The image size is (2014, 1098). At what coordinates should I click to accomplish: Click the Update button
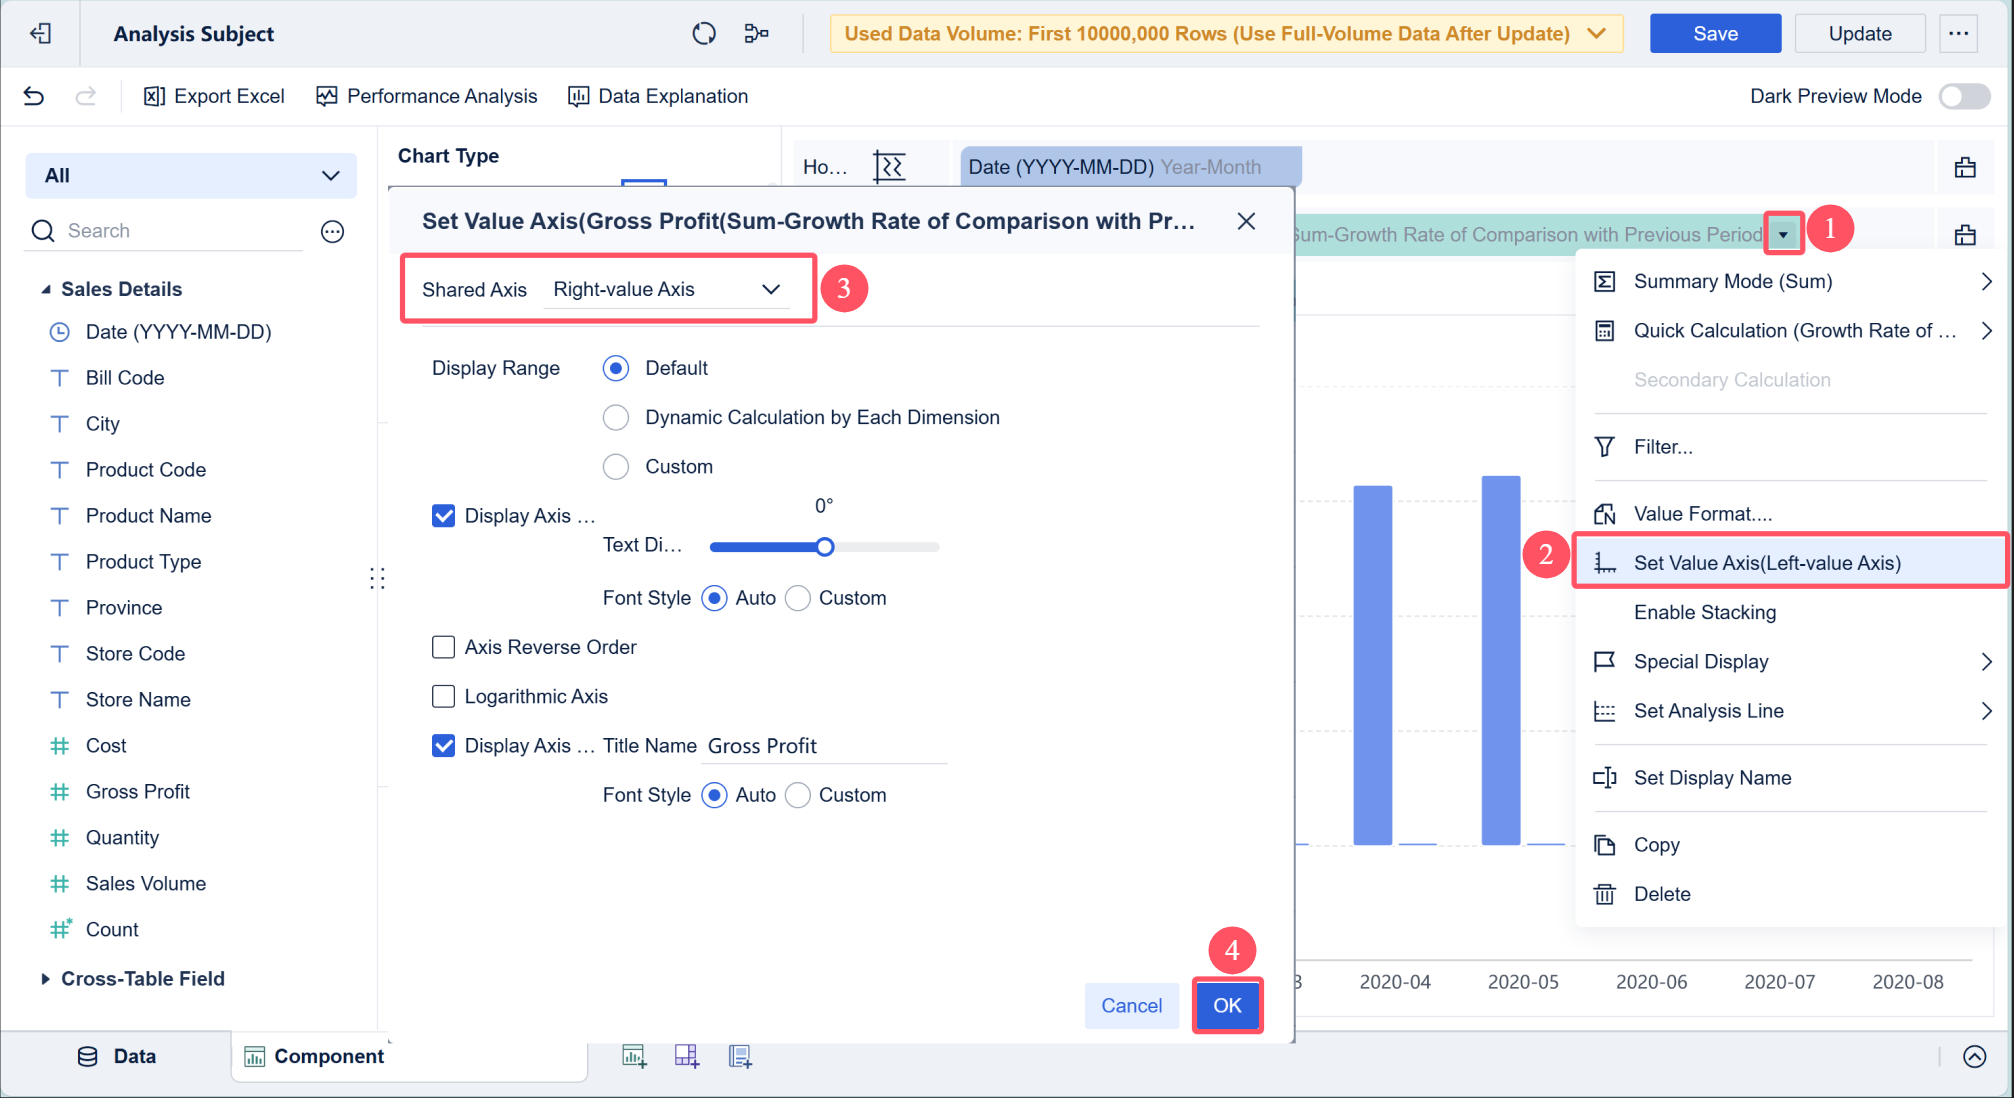pos(1860,33)
